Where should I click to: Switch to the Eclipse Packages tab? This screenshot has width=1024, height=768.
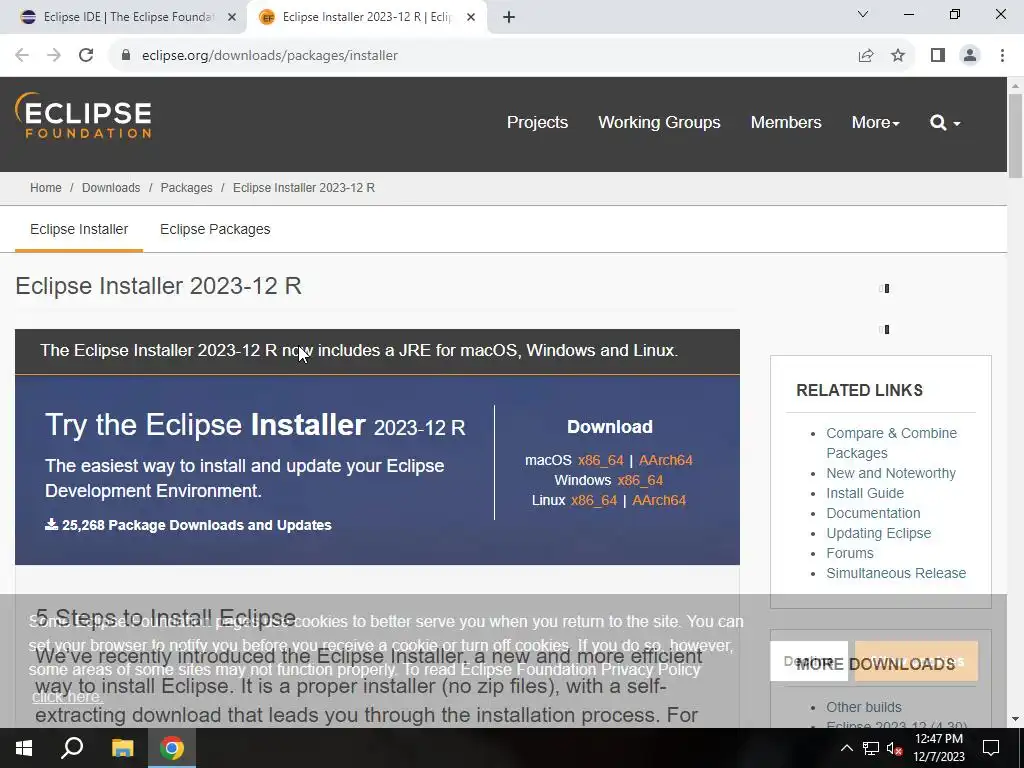[215, 229]
